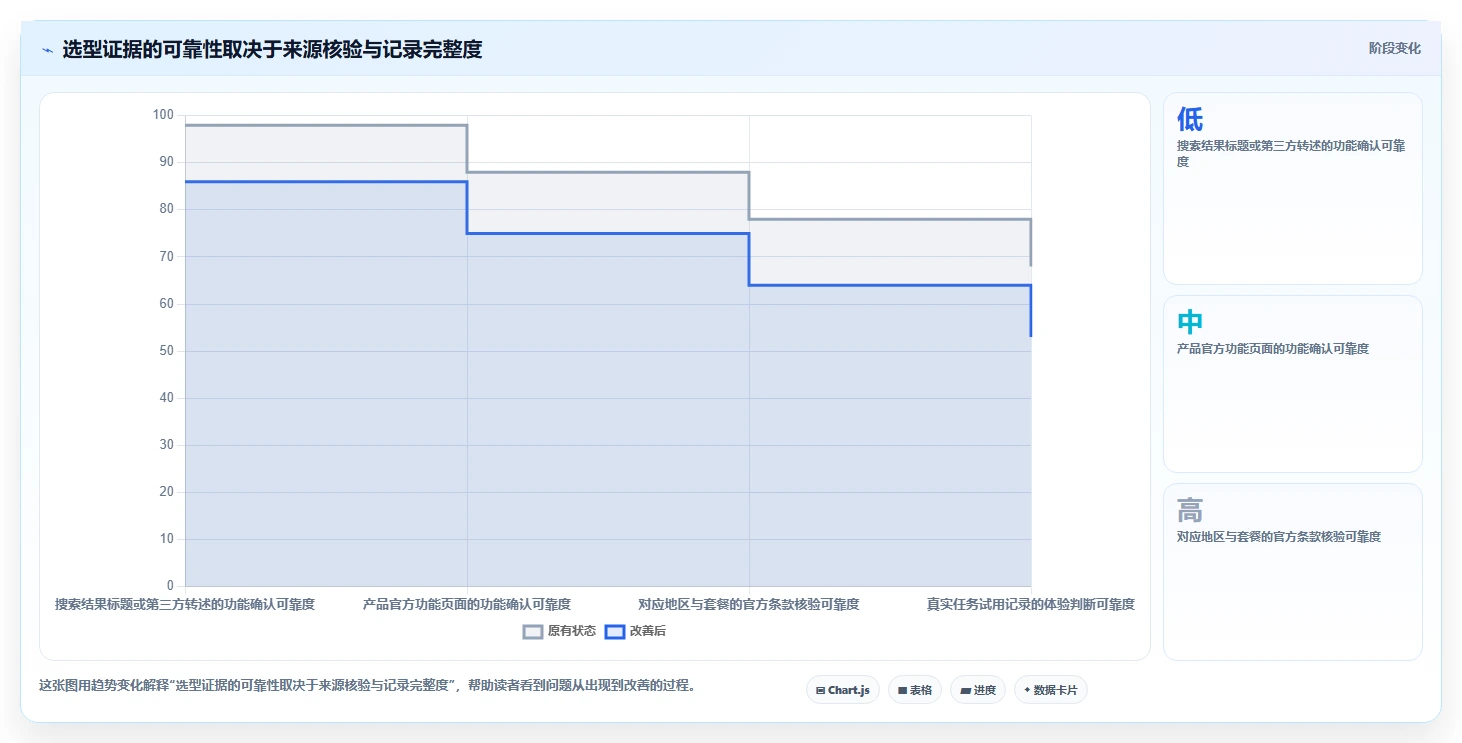Image resolution: width=1462 pixels, height=743 pixels.
Task: Click the caption text below the chart
Action: 367,686
